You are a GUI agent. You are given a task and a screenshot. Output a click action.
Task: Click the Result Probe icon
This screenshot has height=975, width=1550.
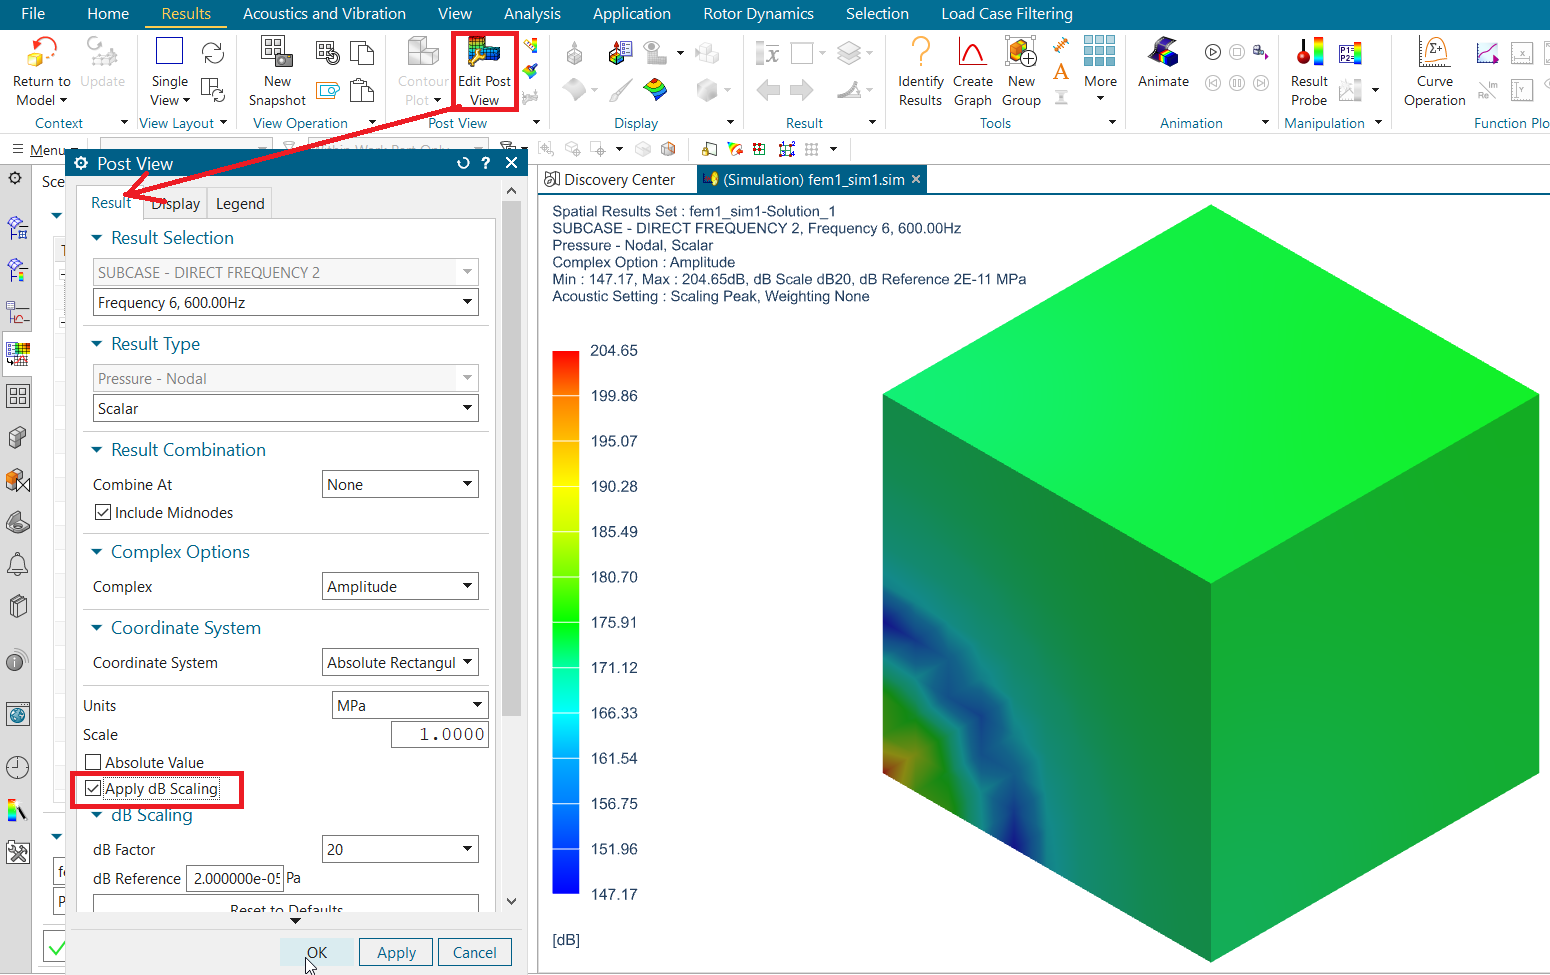[1309, 52]
